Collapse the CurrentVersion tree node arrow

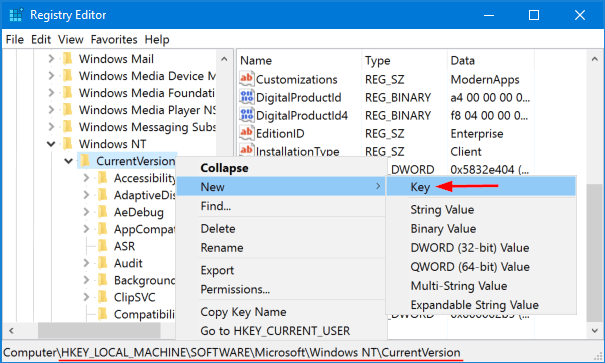68,161
